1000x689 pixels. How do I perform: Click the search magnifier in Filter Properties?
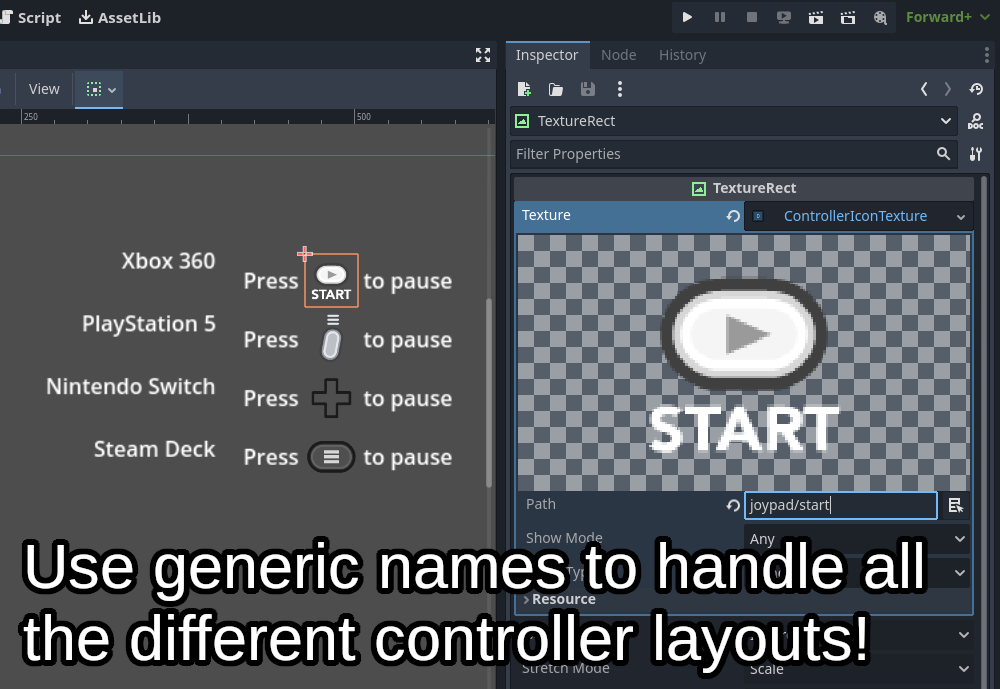click(x=943, y=154)
